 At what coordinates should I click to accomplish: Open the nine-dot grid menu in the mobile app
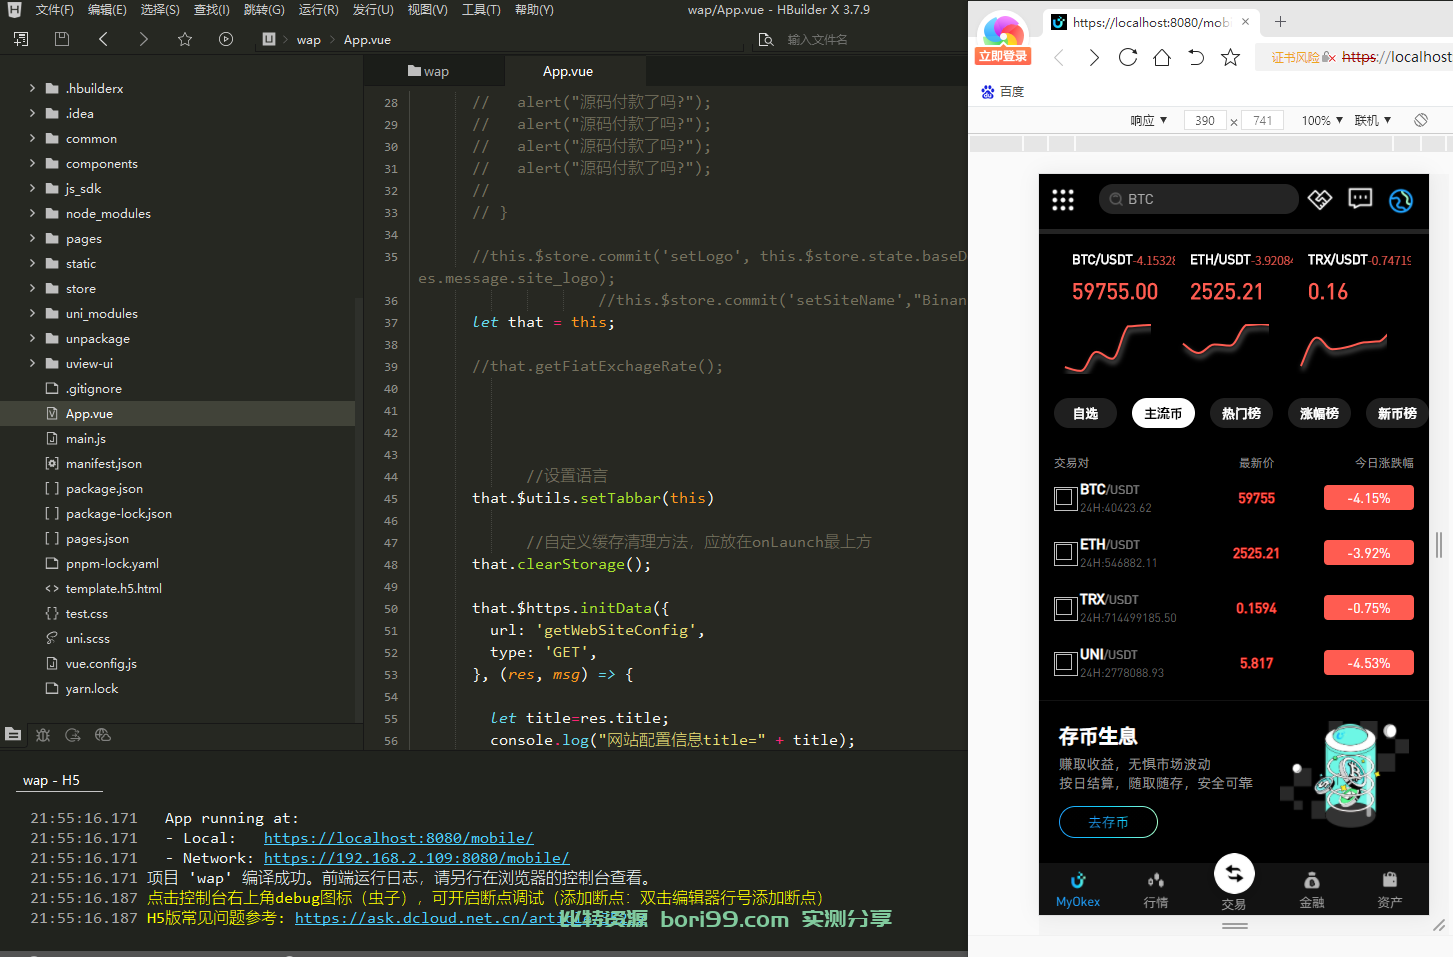[x=1063, y=200]
